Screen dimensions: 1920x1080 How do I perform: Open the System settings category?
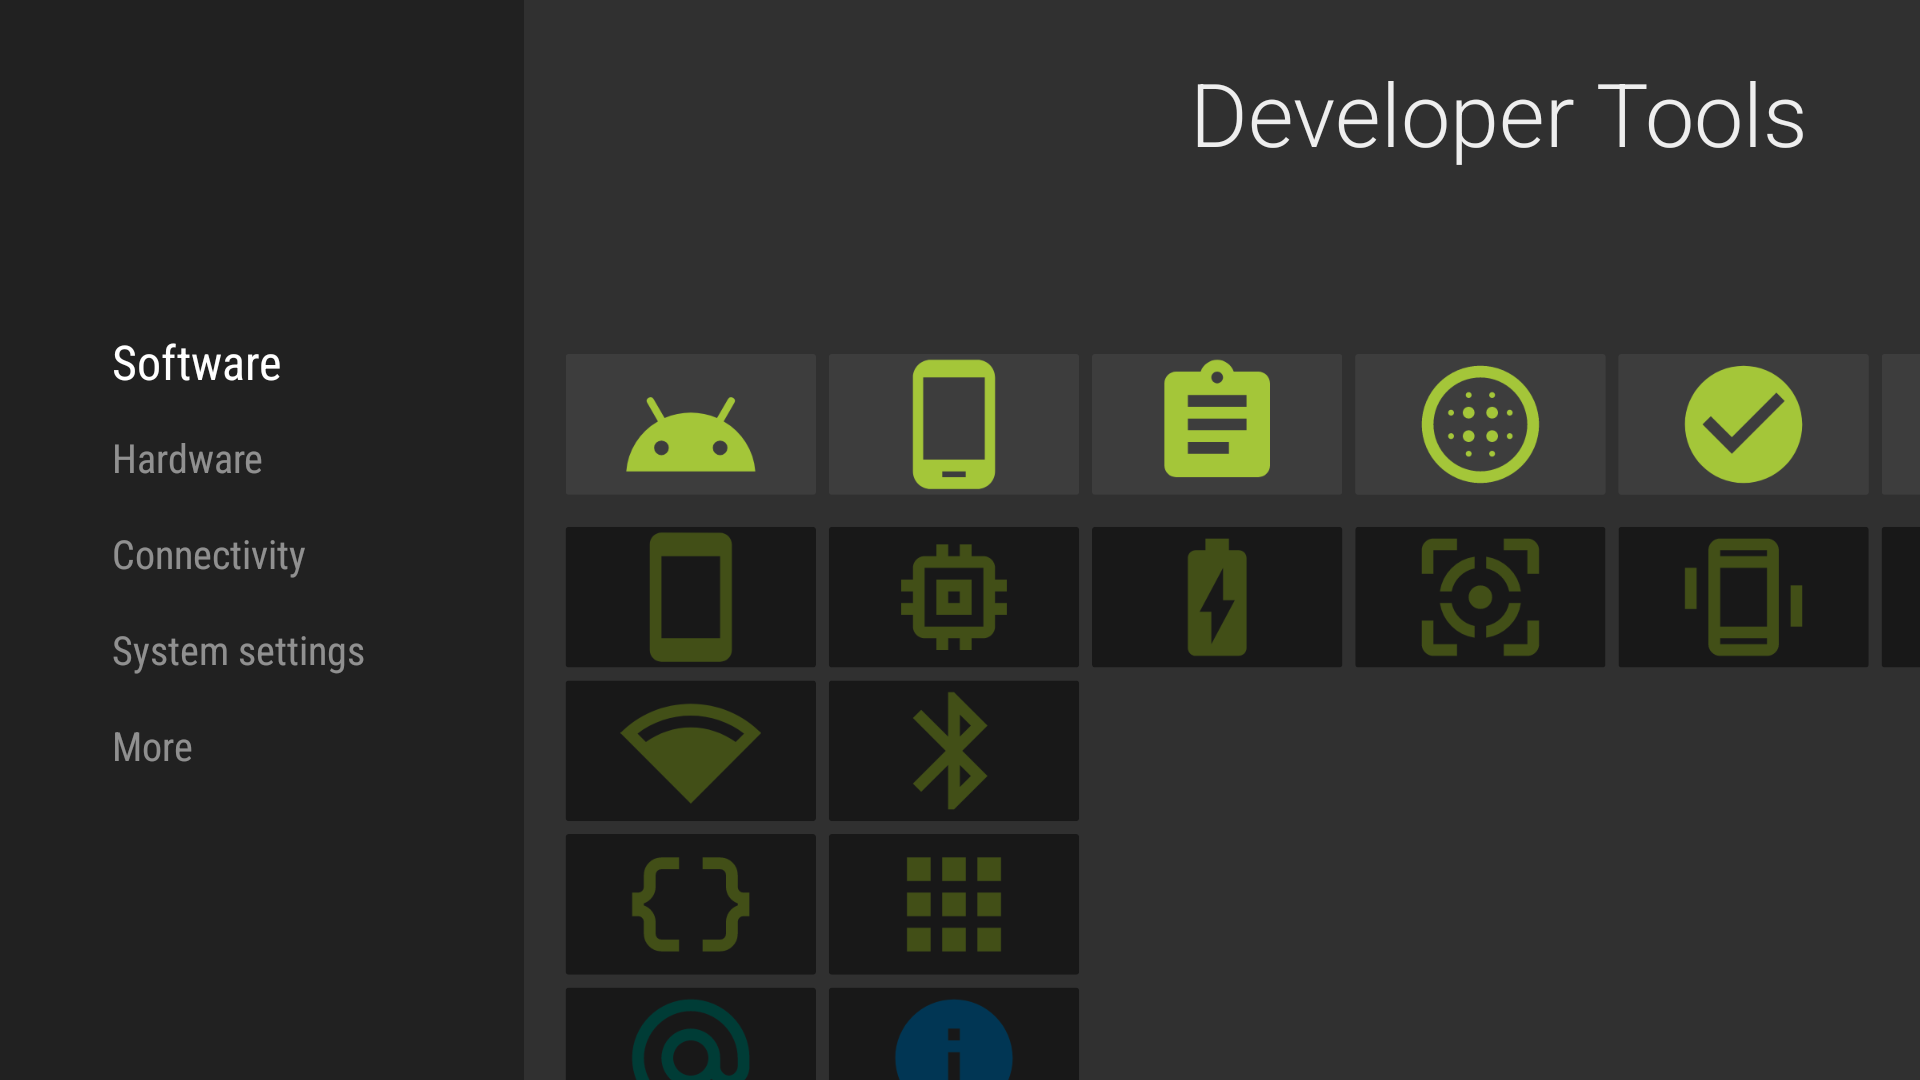pos(238,652)
